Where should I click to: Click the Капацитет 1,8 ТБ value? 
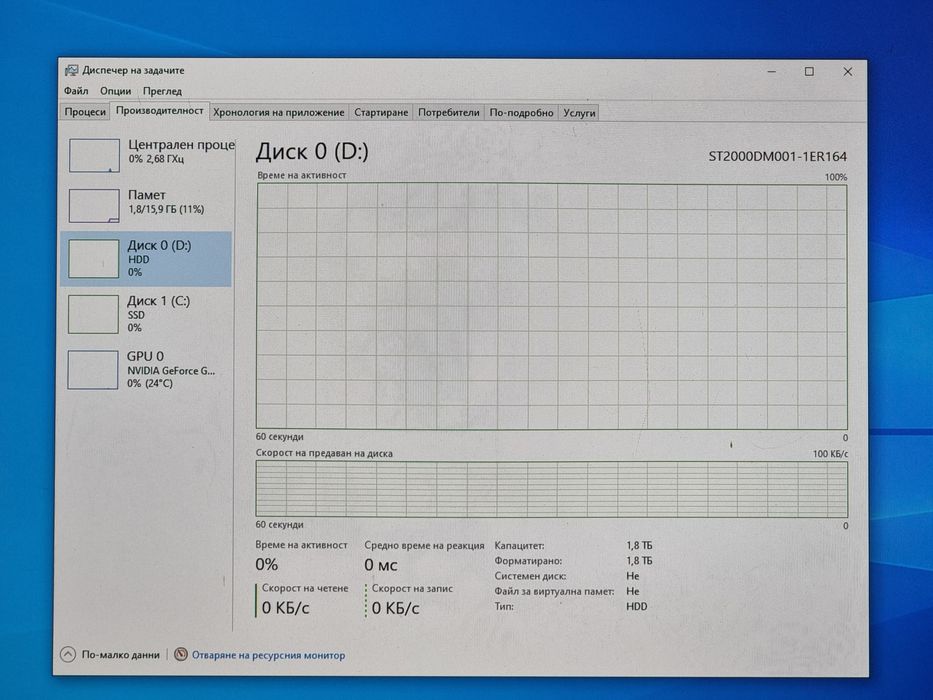click(639, 545)
